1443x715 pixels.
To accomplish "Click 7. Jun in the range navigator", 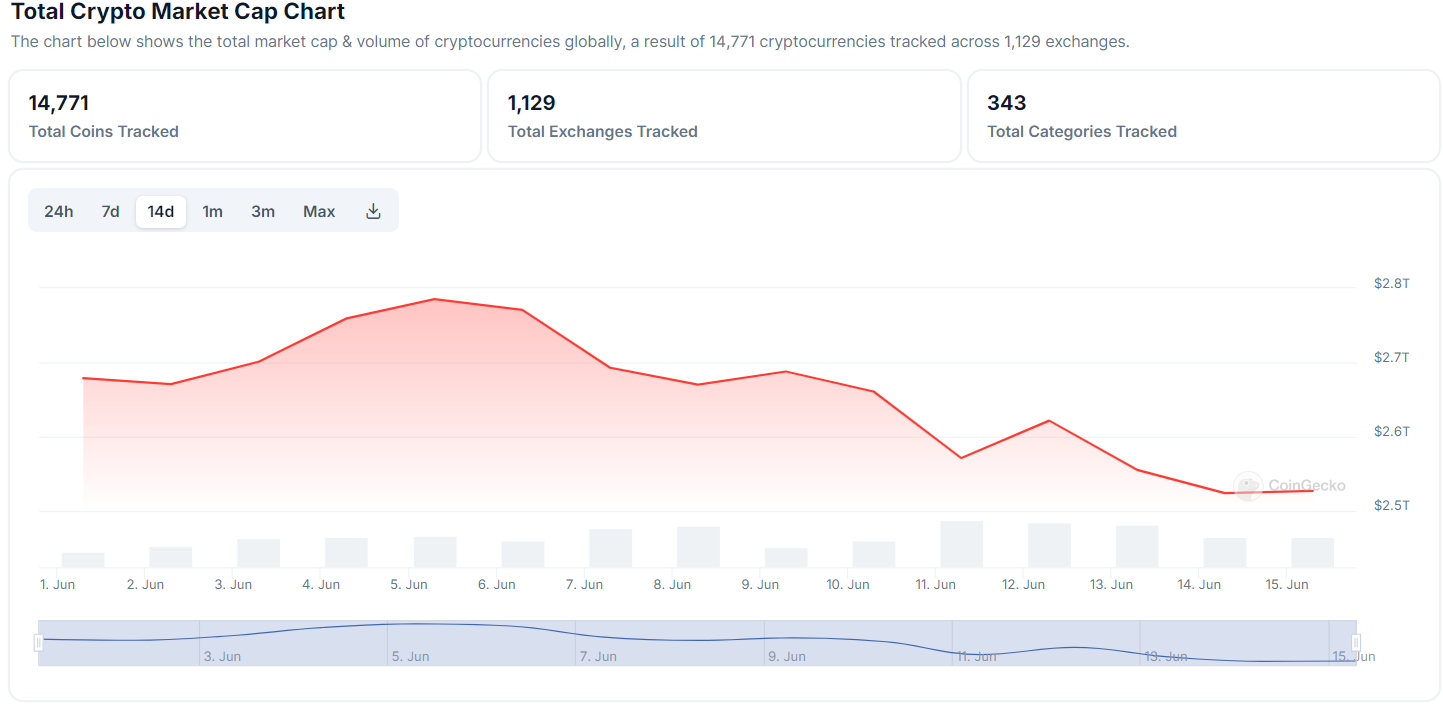I will tap(598, 656).
